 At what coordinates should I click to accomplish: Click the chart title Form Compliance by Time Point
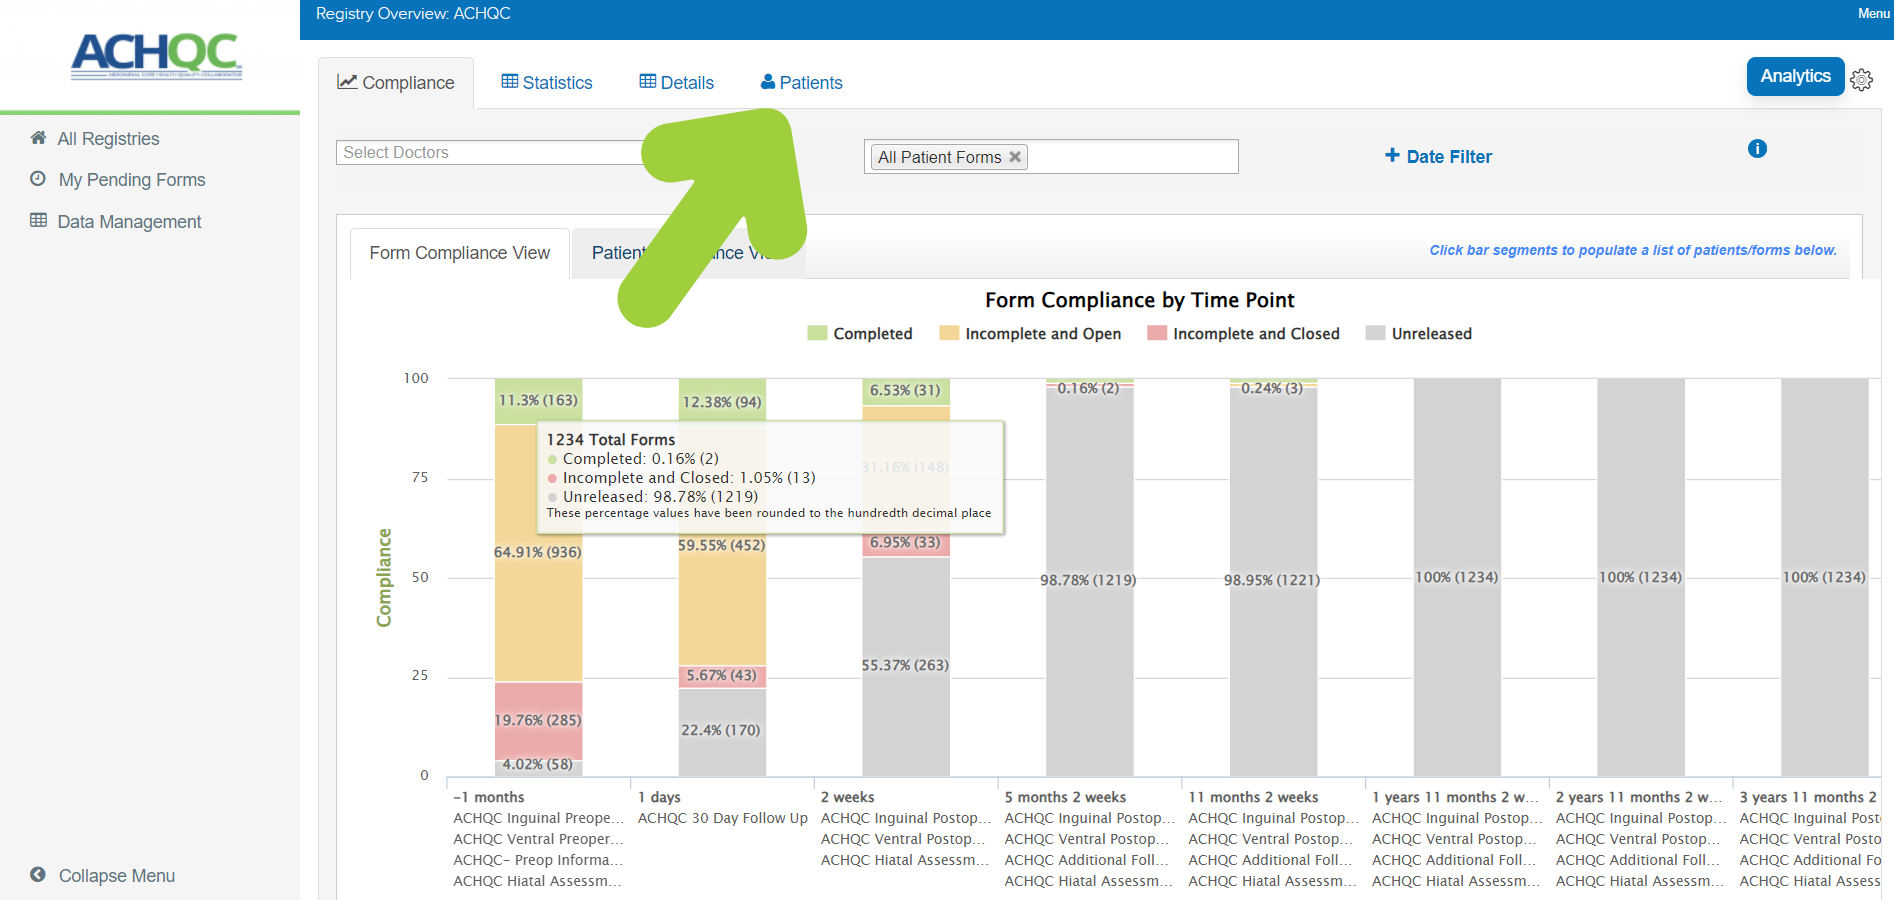1140,300
